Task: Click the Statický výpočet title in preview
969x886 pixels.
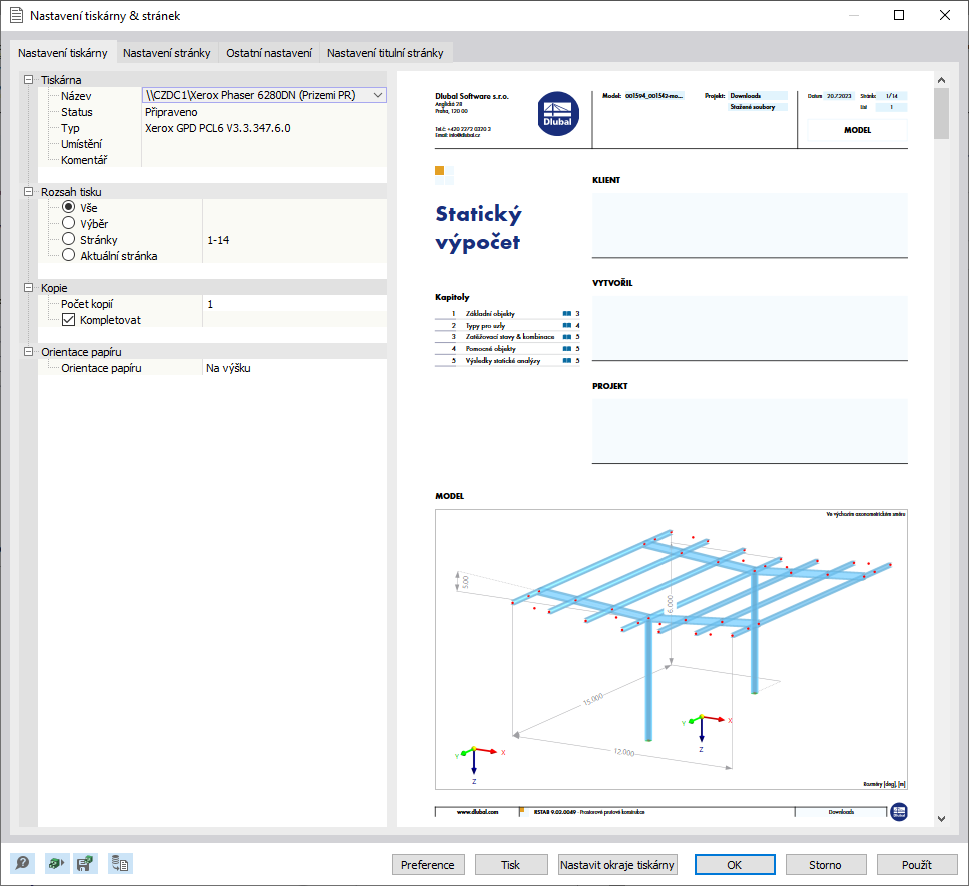Action: pos(478,228)
